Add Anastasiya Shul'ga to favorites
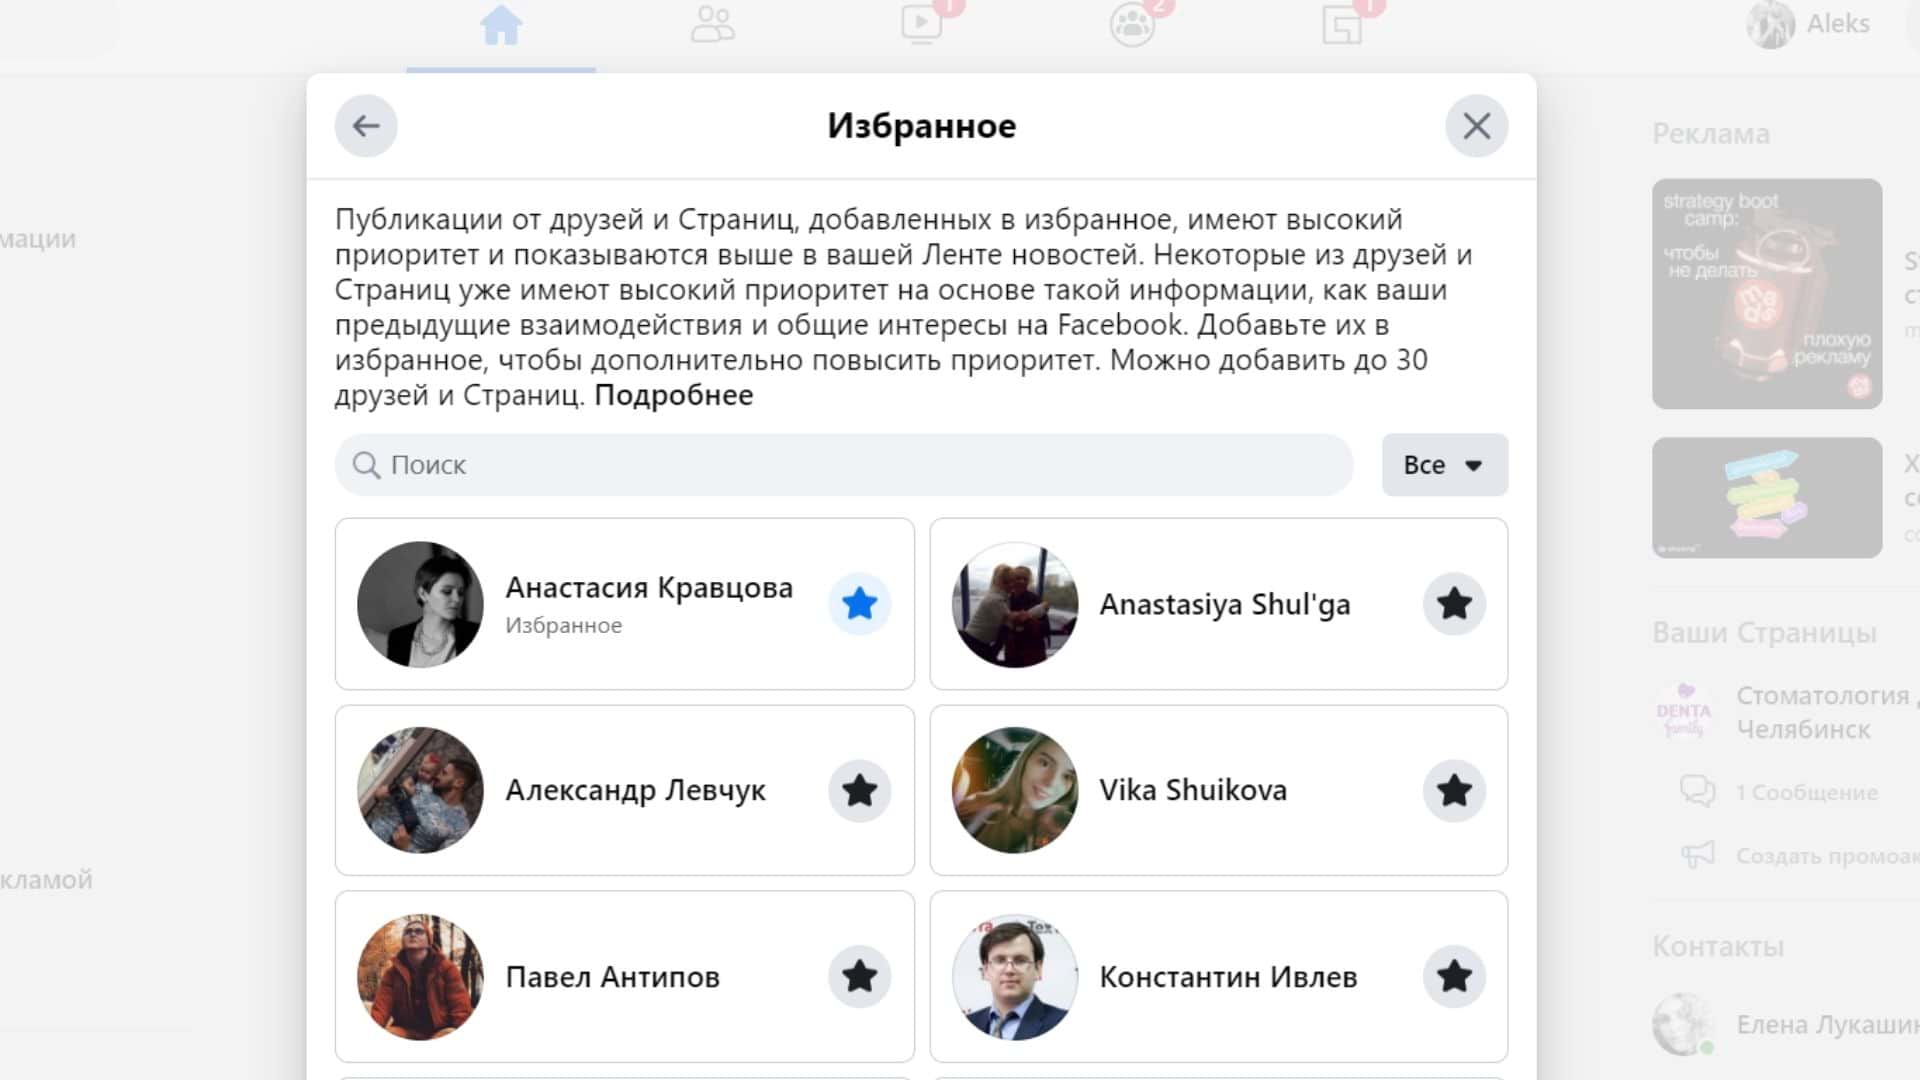This screenshot has width=1920, height=1080. click(x=1454, y=604)
